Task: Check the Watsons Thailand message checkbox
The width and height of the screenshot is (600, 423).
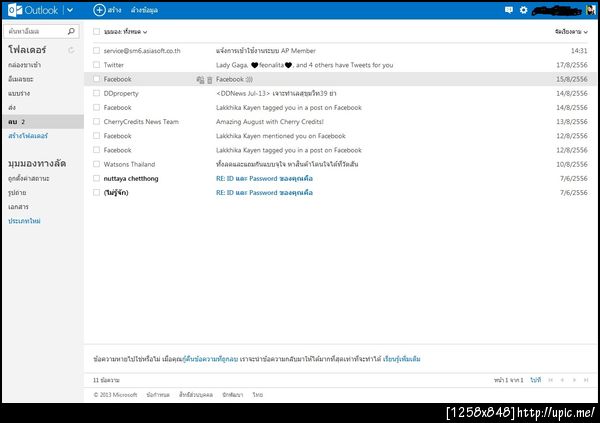Action: (96, 164)
